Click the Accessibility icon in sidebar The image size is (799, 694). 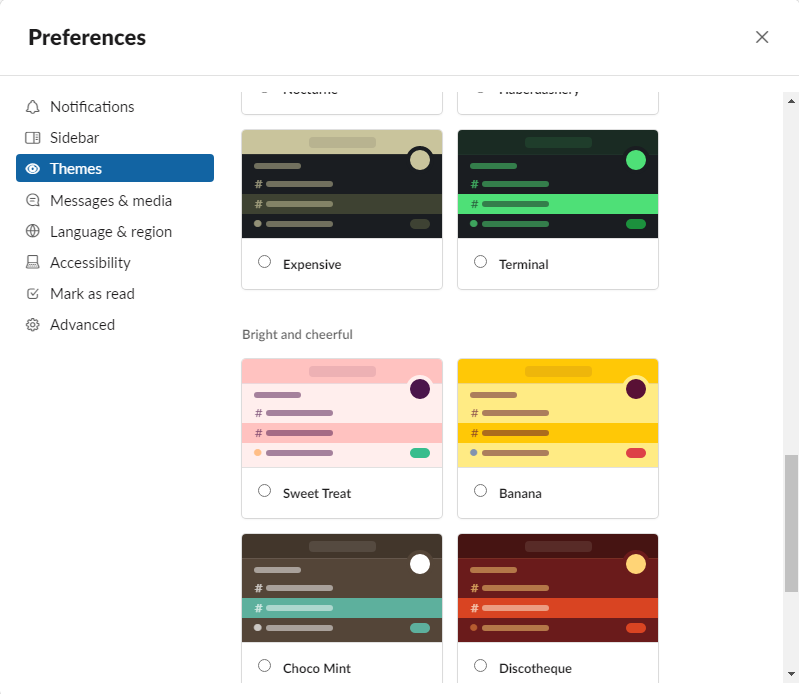33,262
